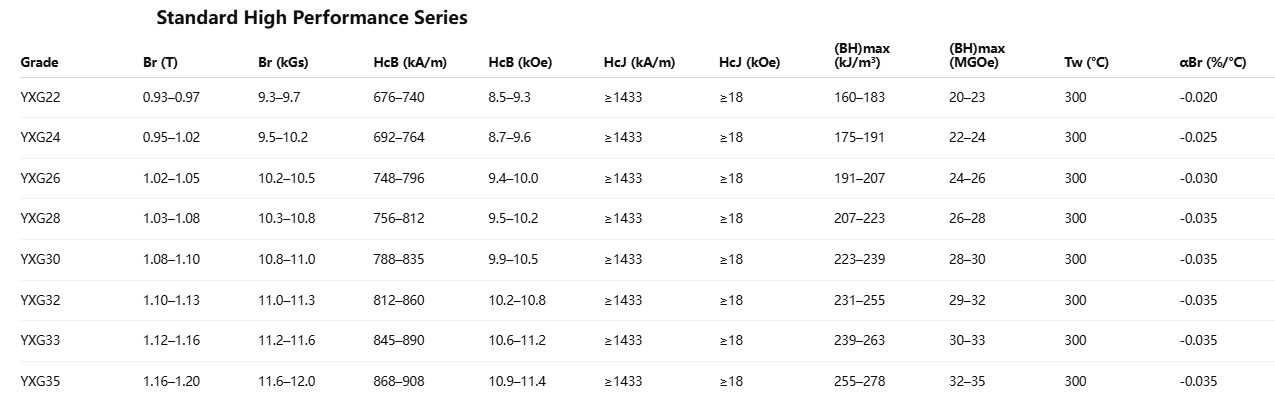Image resolution: width=1275 pixels, height=401 pixels.
Task: Click the -0.020 αBr value for YXG22
Action: 1198,97
